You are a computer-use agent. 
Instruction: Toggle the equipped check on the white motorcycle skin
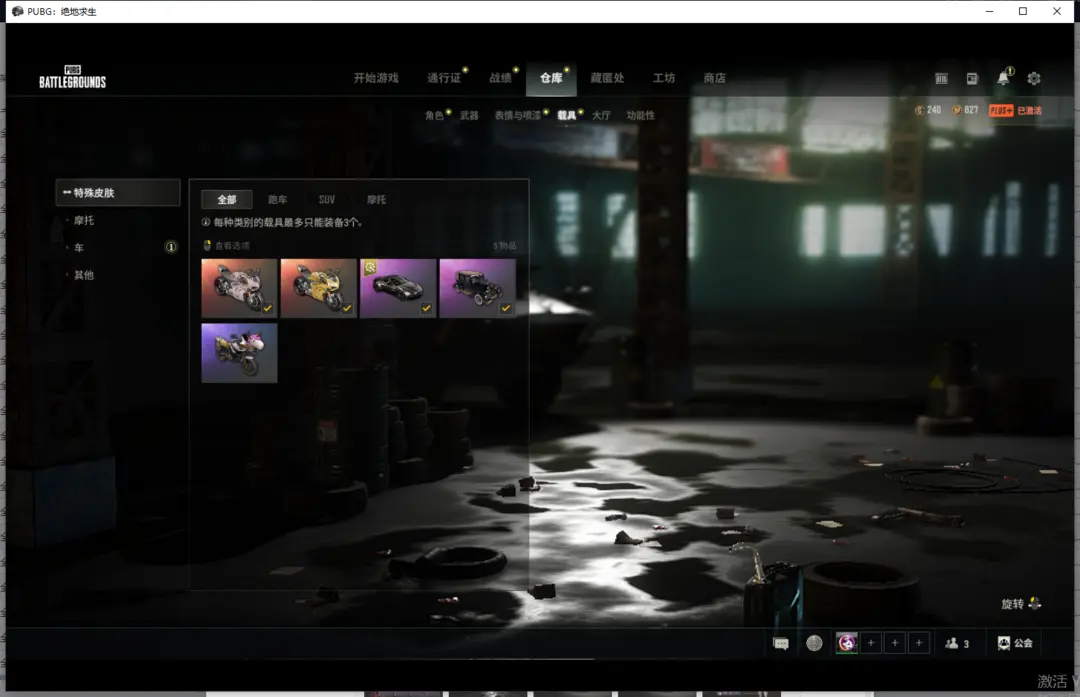[267, 308]
